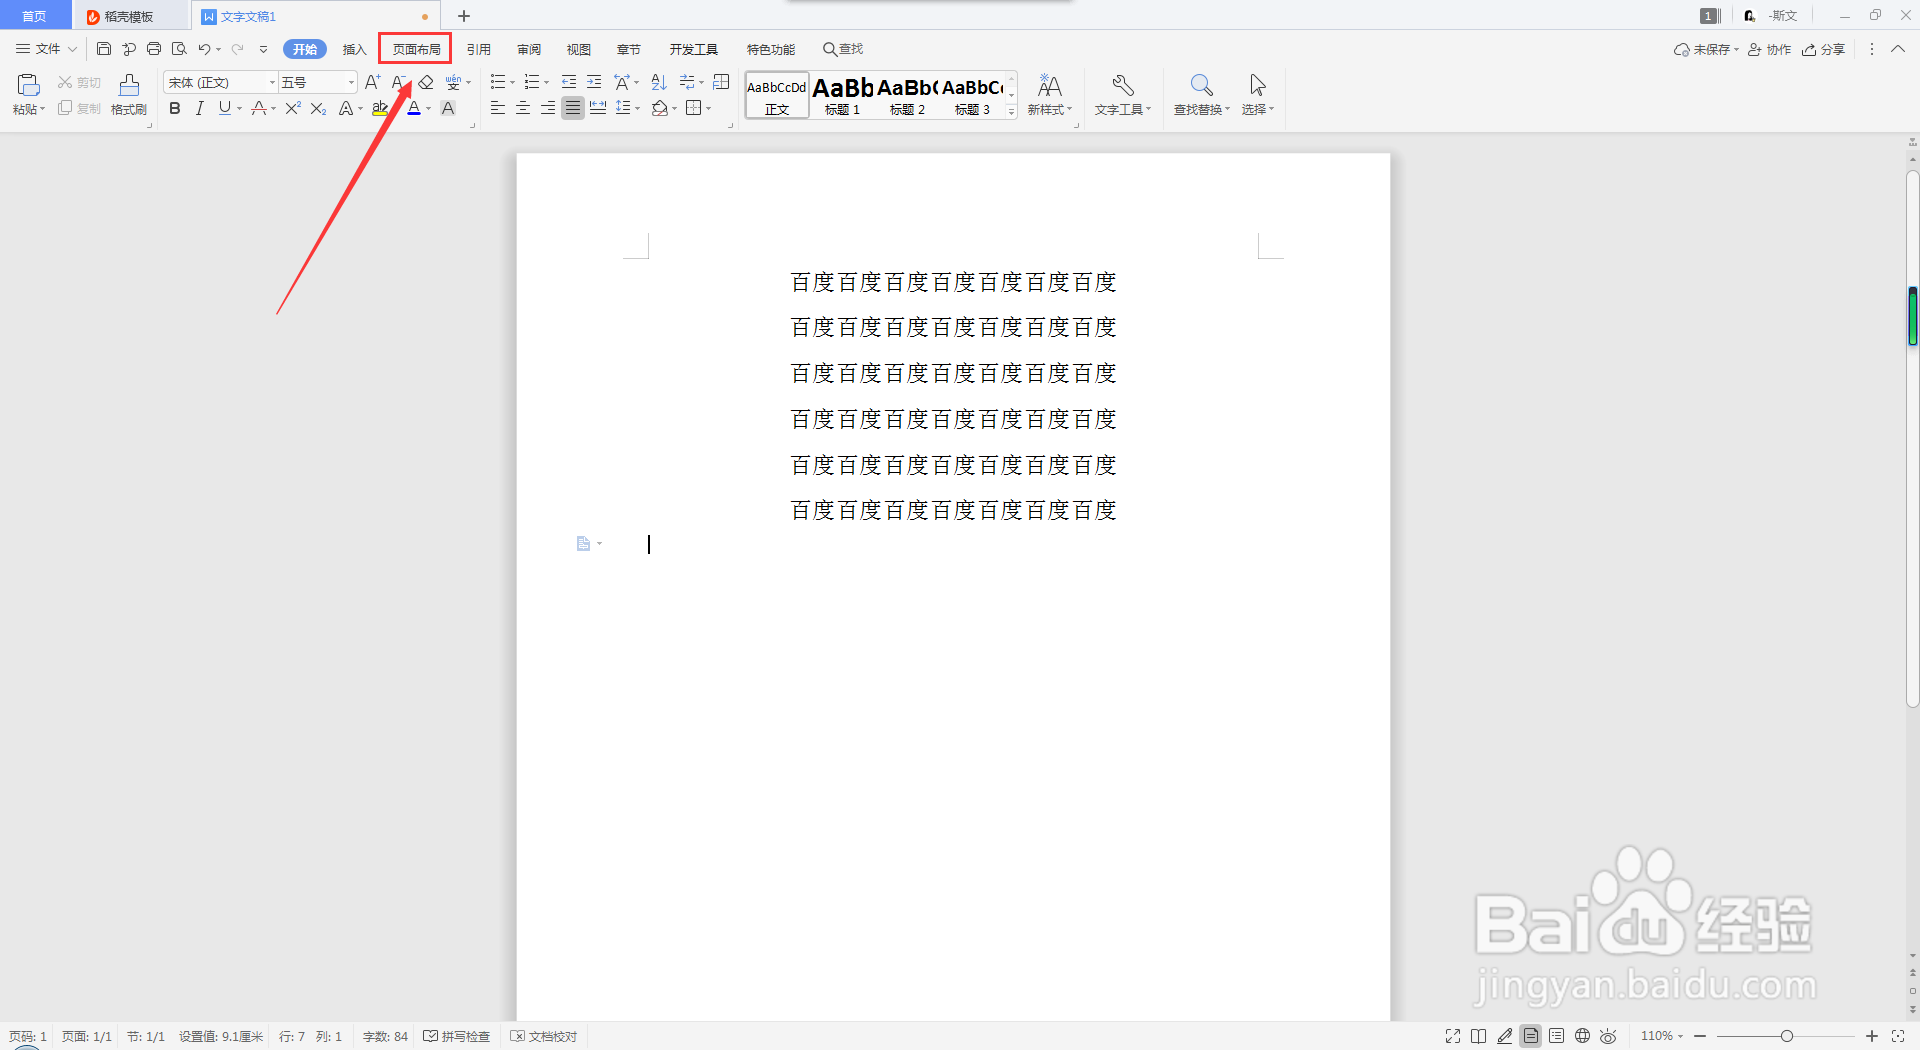1920x1050 pixels.
Task: Click the Print icon in quick access toolbar
Action: pos(154,49)
